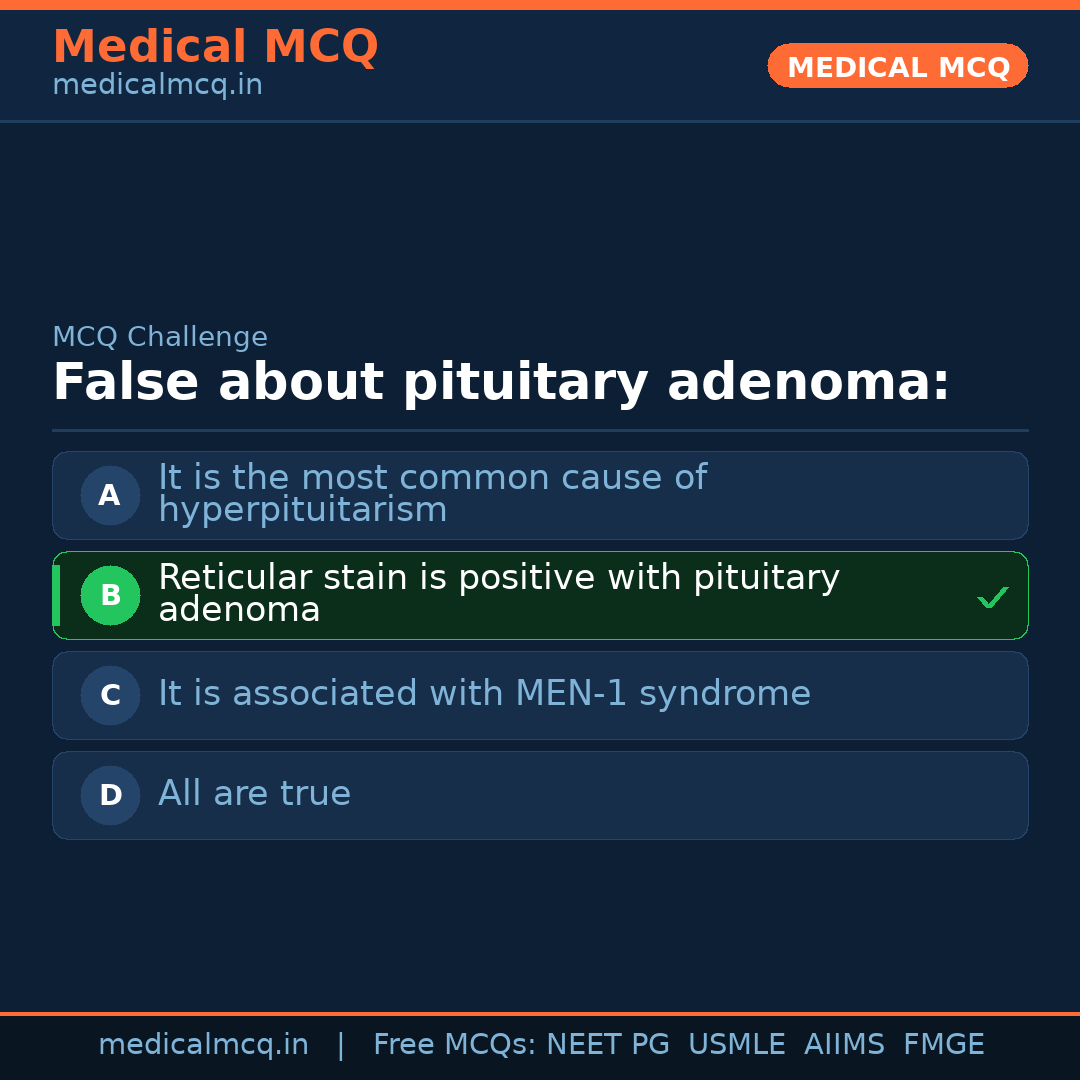Choose 'It is associated with MEN-1 syndrome'
This screenshot has width=1080, height=1080.
(484, 694)
